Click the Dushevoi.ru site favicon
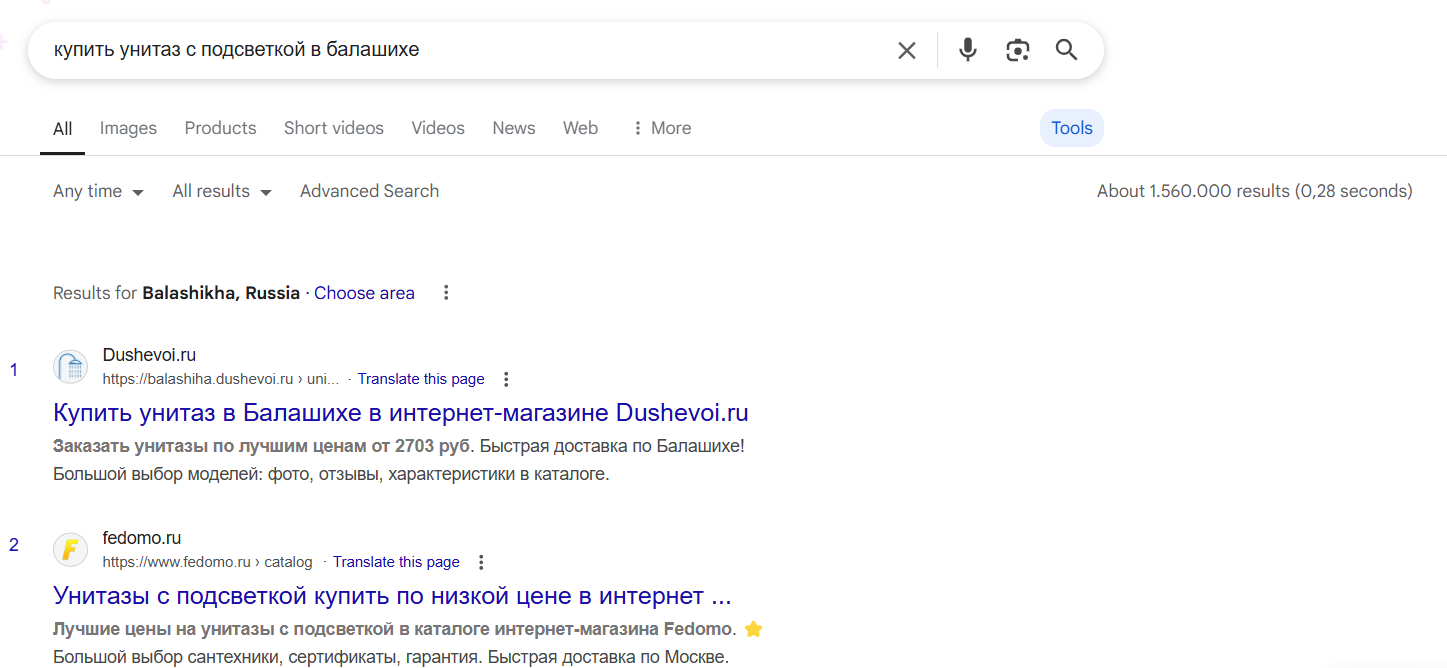Screen dimensions: 1447x668 pos(70,367)
